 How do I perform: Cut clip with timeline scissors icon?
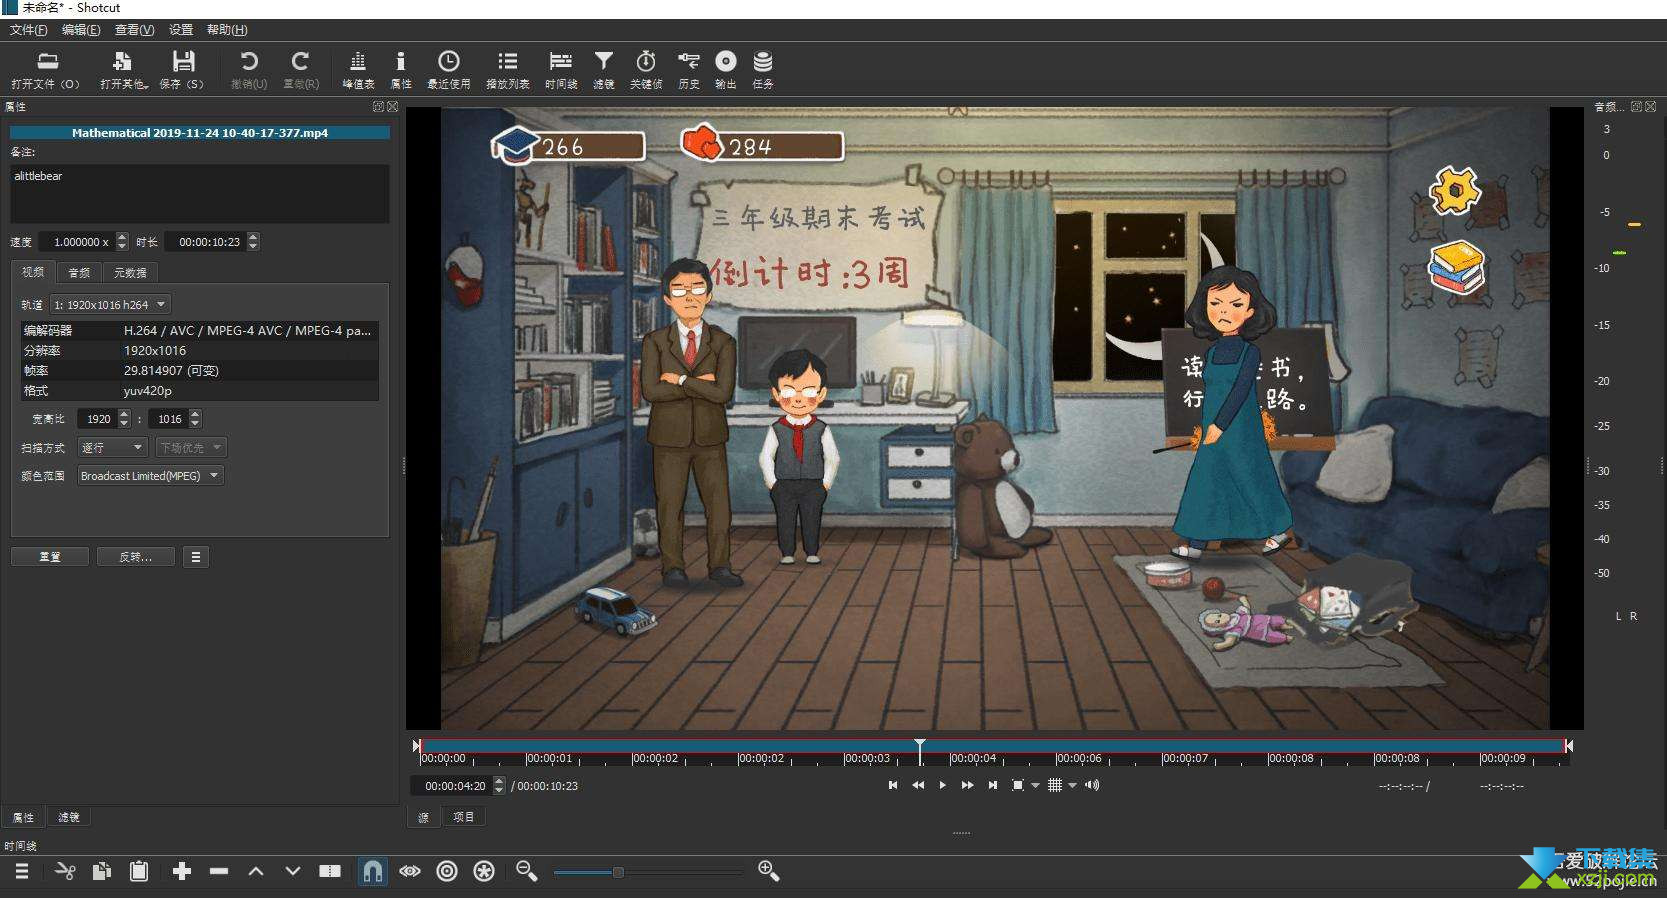pyautogui.click(x=65, y=871)
